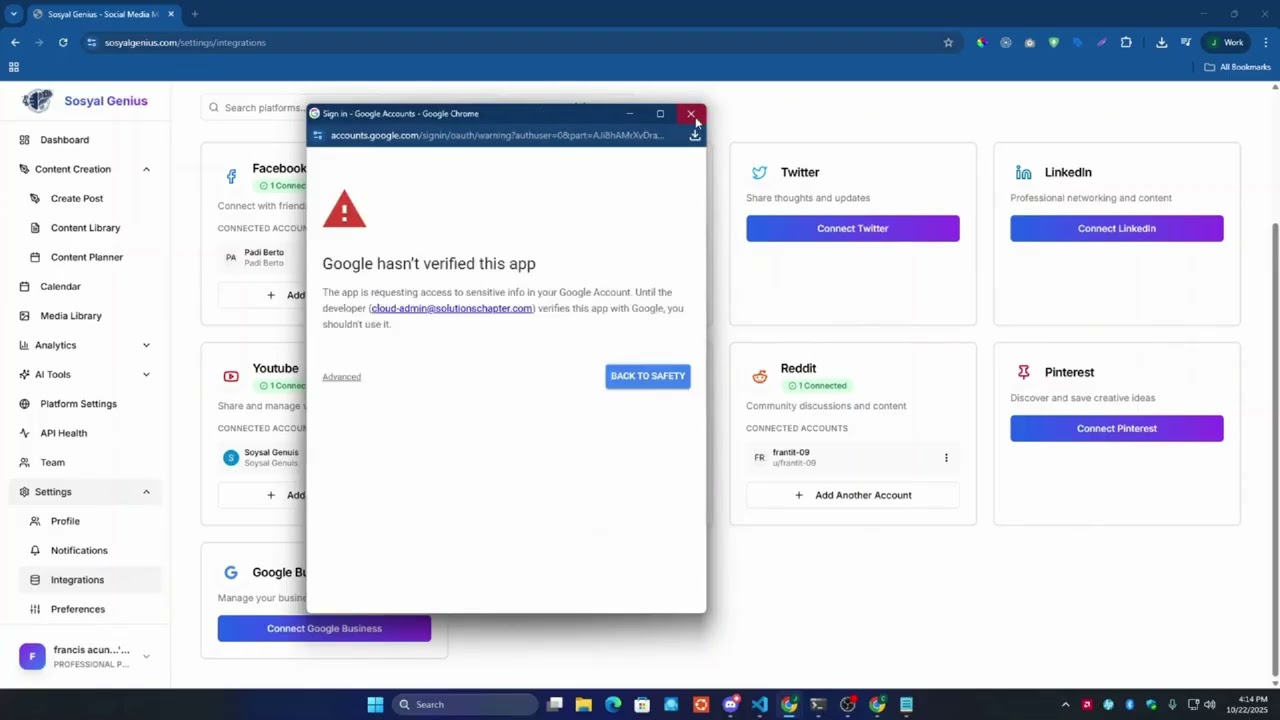Show hidden system tray icons
Screen dimensions: 1280x720
coord(1065,704)
